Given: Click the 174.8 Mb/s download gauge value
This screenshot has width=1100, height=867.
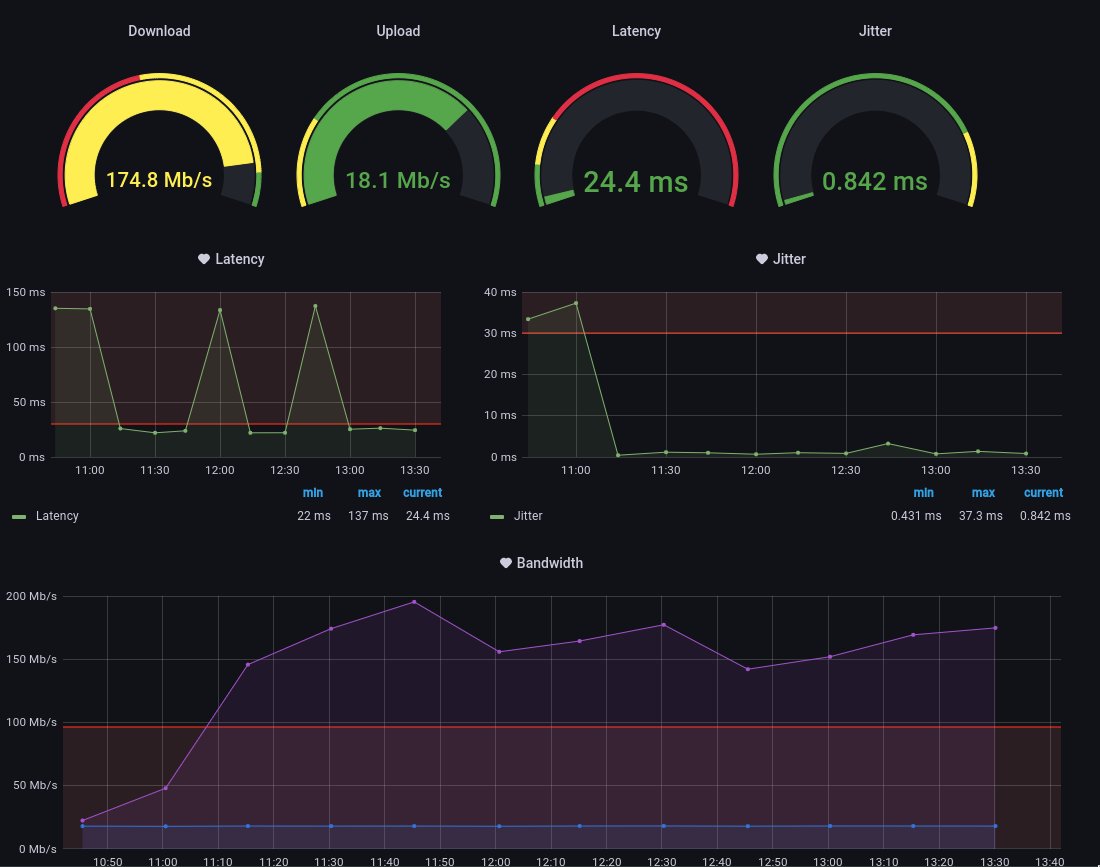Looking at the screenshot, I should tap(159, 180).
